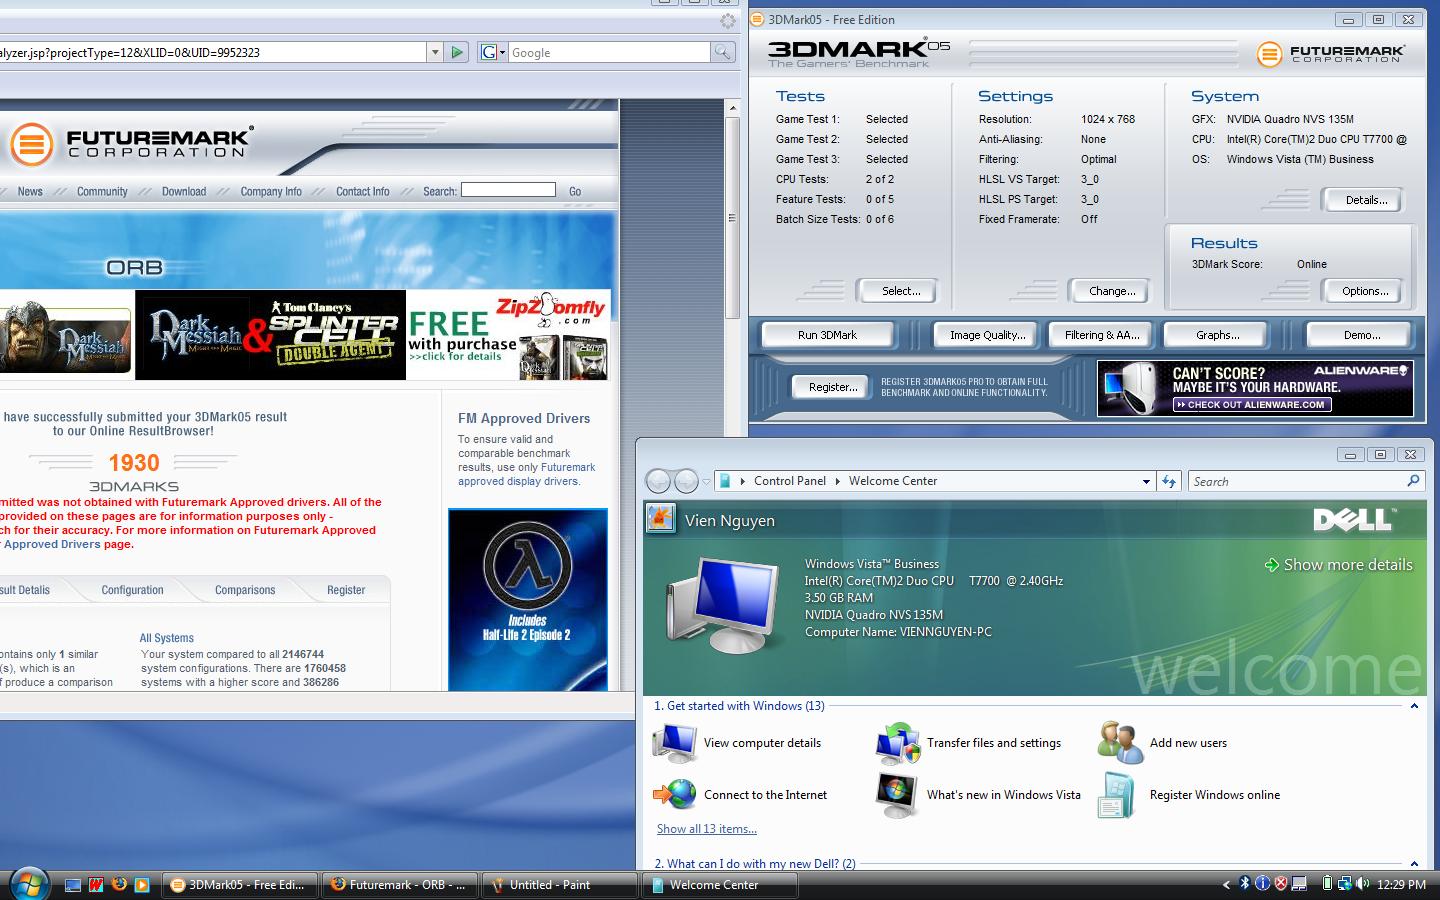Click the volume speaker tray icon
This screenshot has width=1440, height=900.
(1363, 884)
